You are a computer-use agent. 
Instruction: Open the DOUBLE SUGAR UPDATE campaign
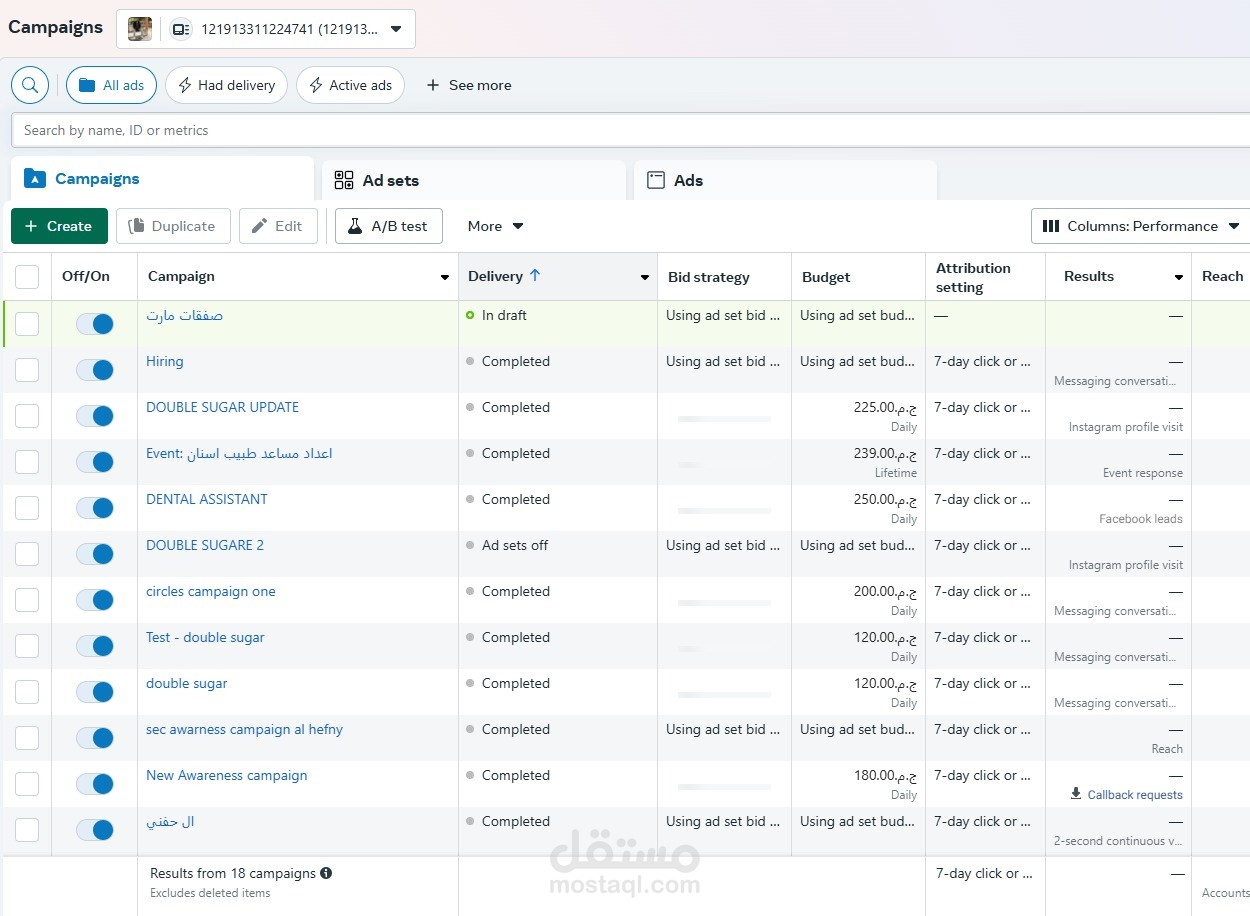tap(222, 407)
